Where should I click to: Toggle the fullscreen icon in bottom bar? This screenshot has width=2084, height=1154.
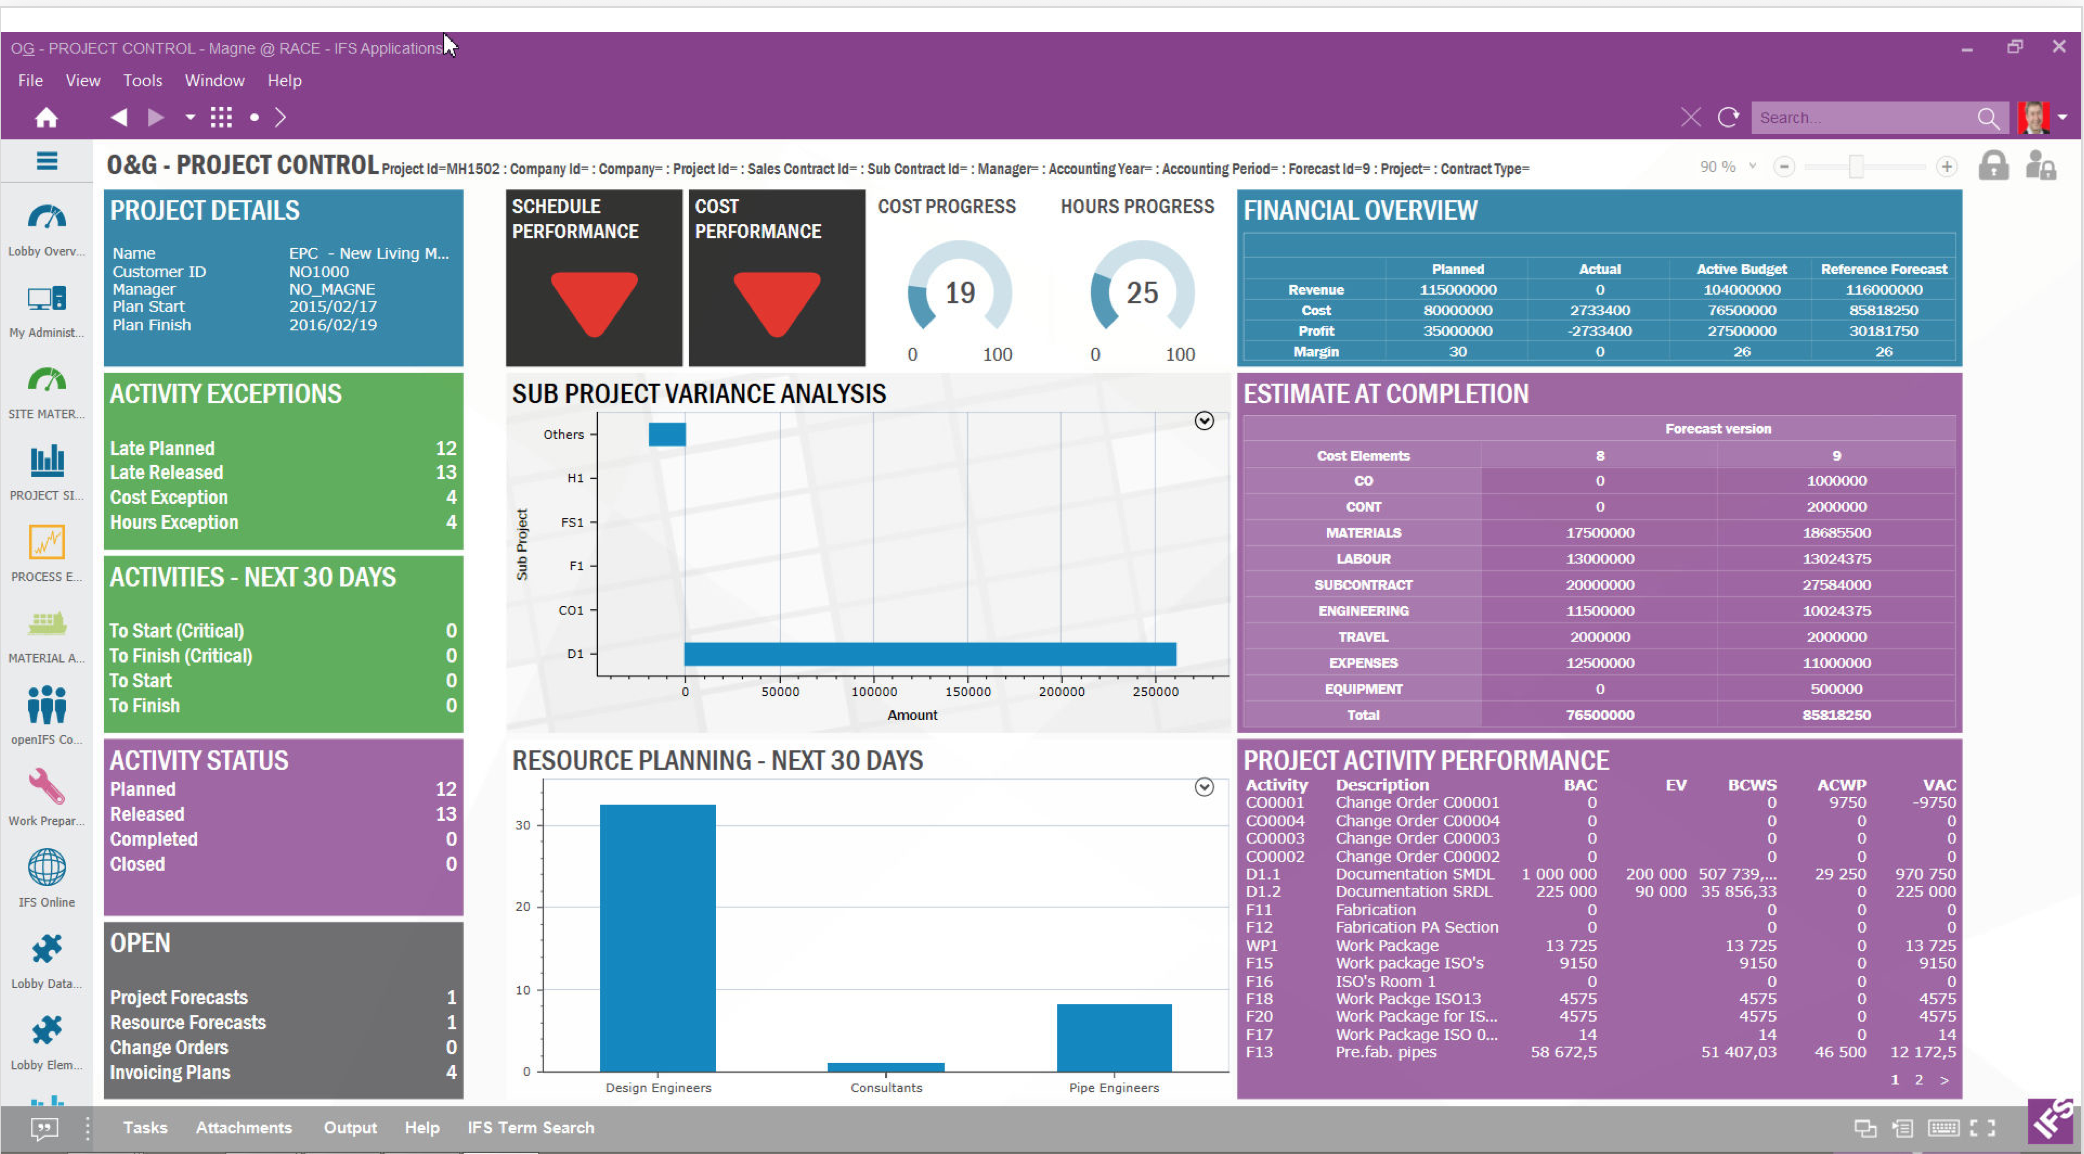click(1982, 1128)
